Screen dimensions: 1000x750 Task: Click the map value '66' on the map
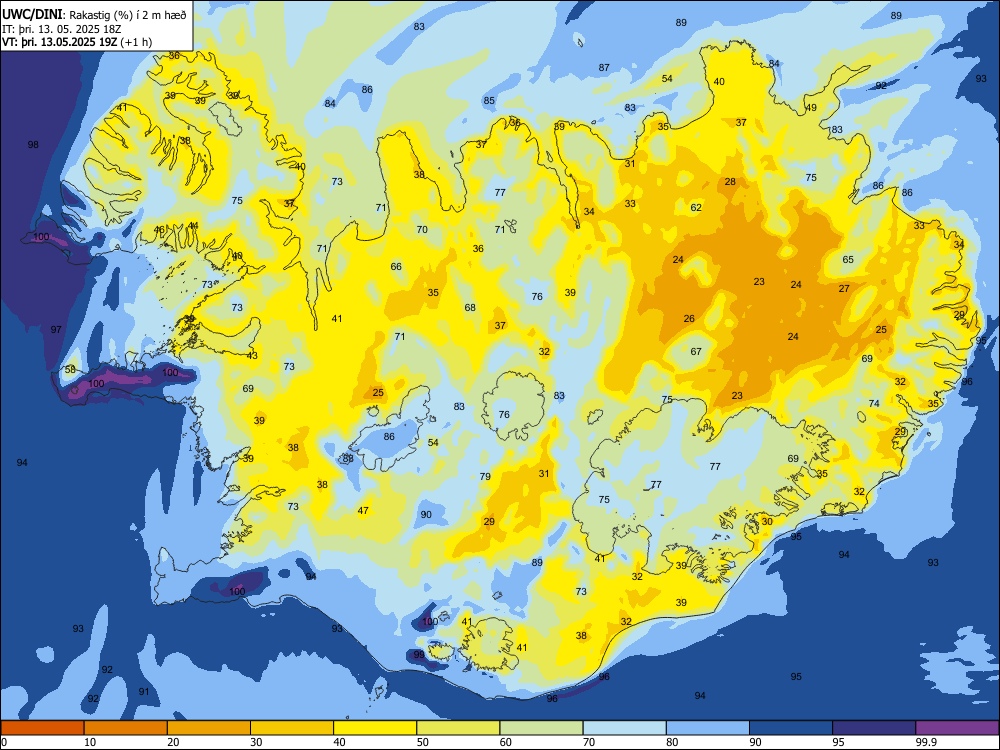click(x=397, y=267)
